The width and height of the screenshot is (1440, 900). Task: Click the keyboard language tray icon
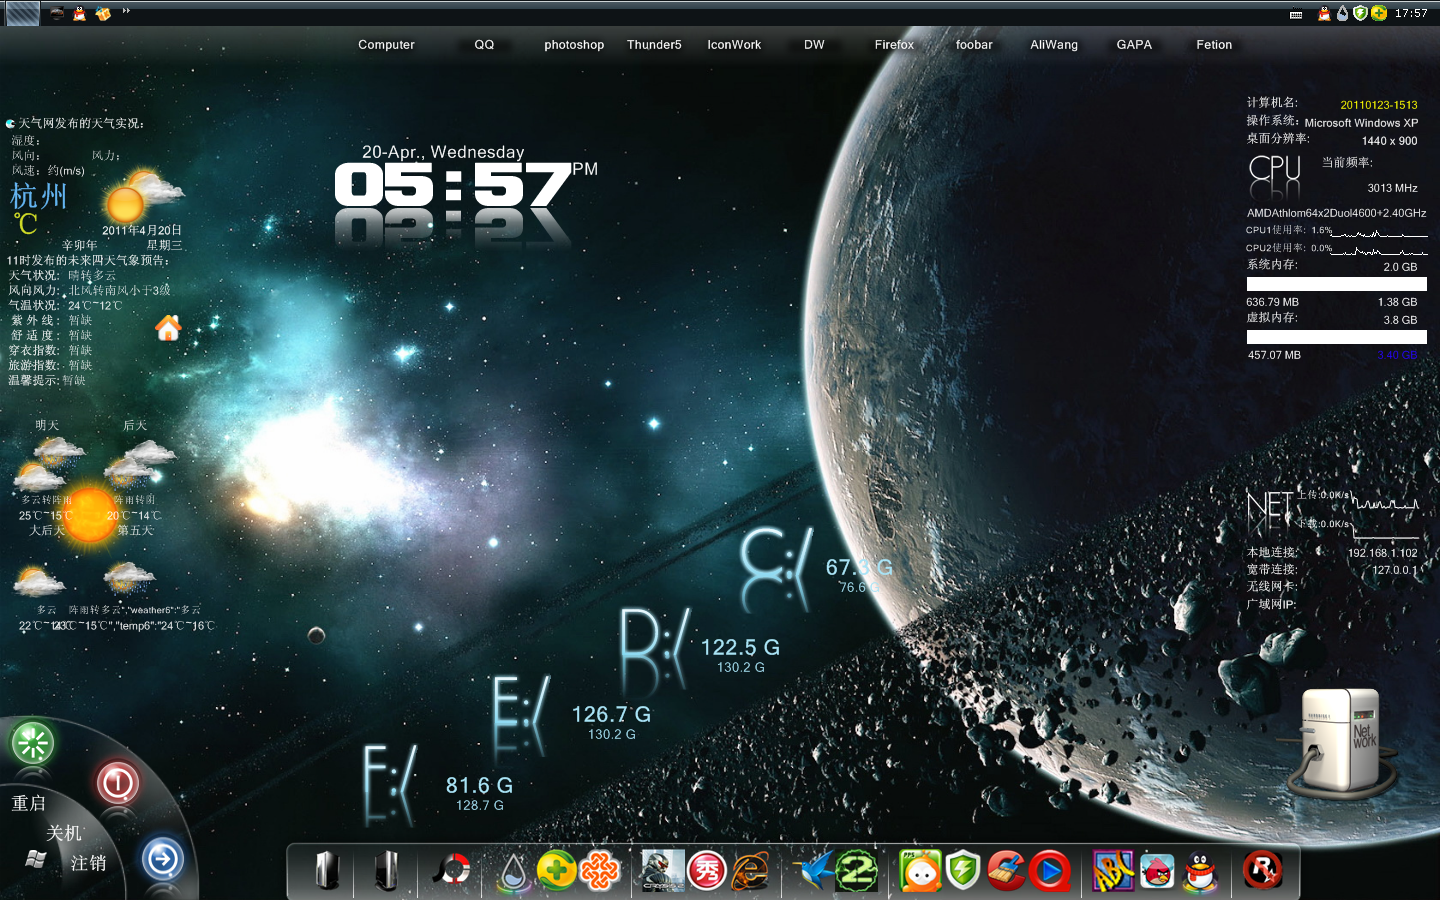coord(1296,14)
